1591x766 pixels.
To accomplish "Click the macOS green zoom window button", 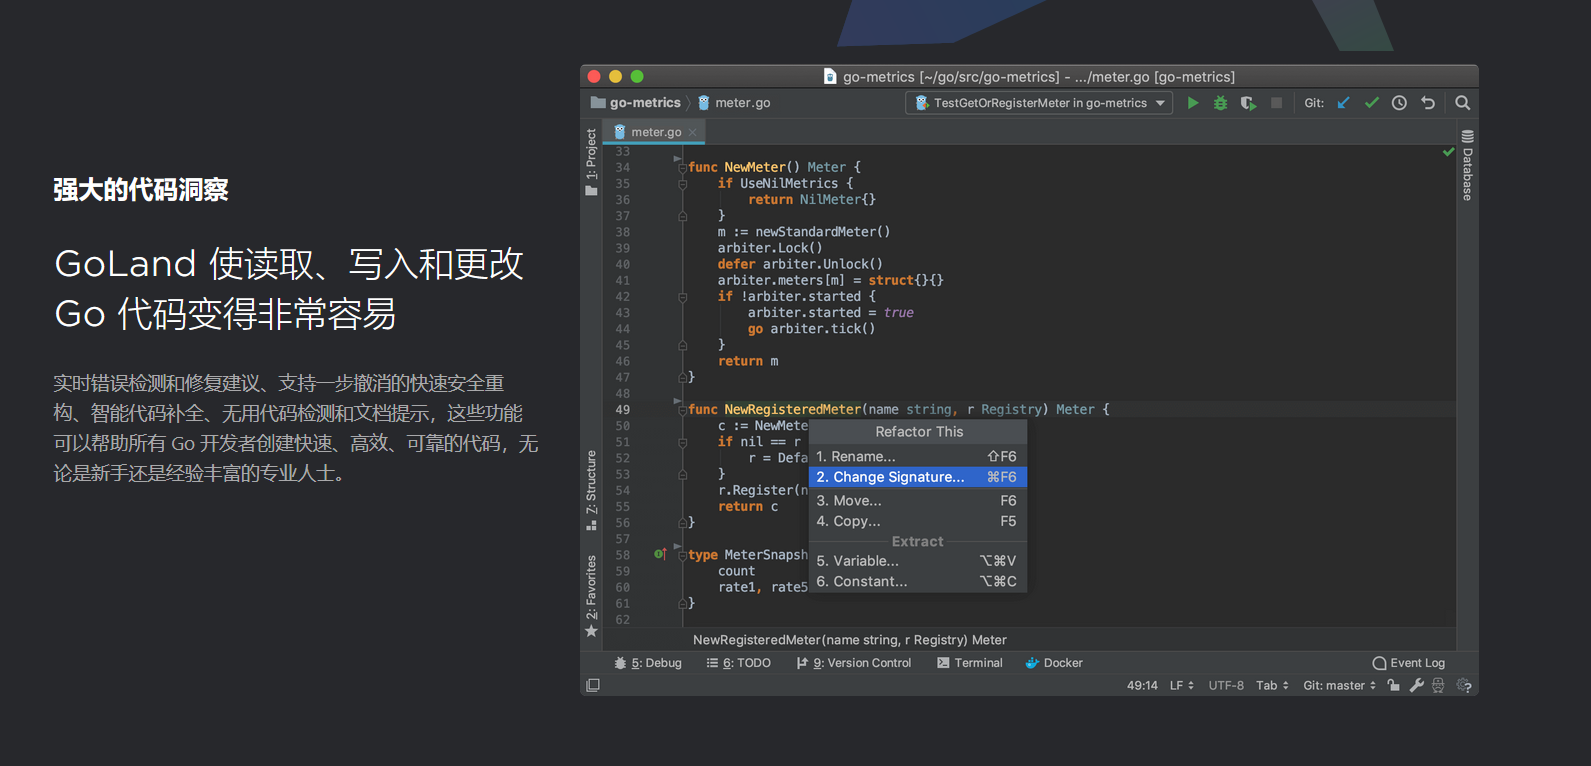I will [x=637, y=76].
